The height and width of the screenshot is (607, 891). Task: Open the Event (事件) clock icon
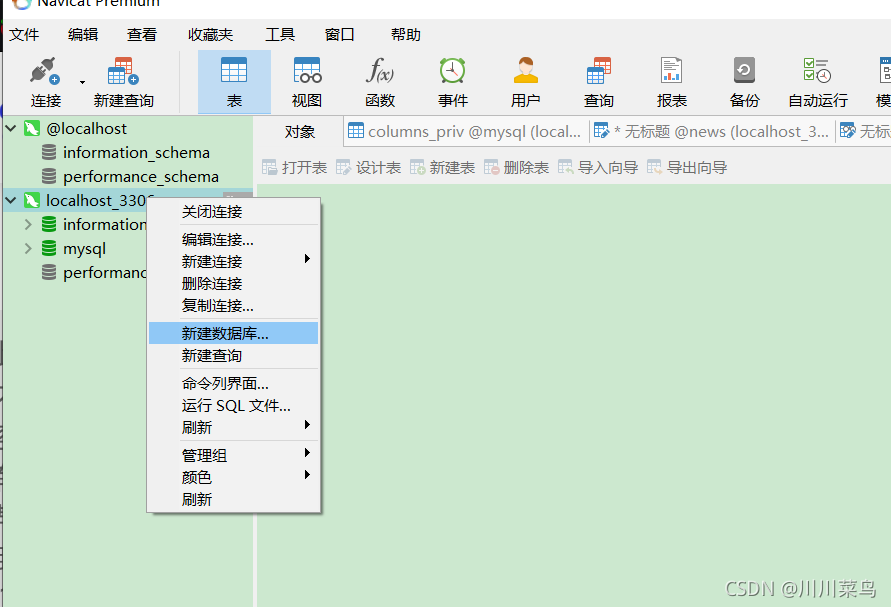[x=452, y=70]
